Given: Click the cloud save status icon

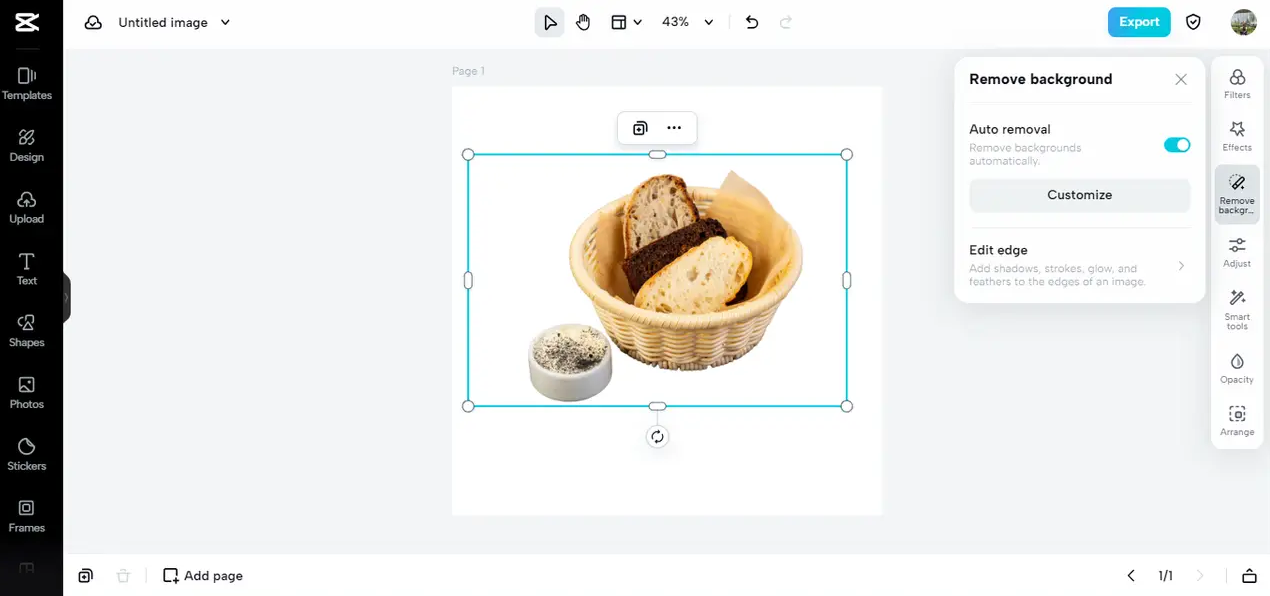Looking at the screenshot, I should coord(93,22).
